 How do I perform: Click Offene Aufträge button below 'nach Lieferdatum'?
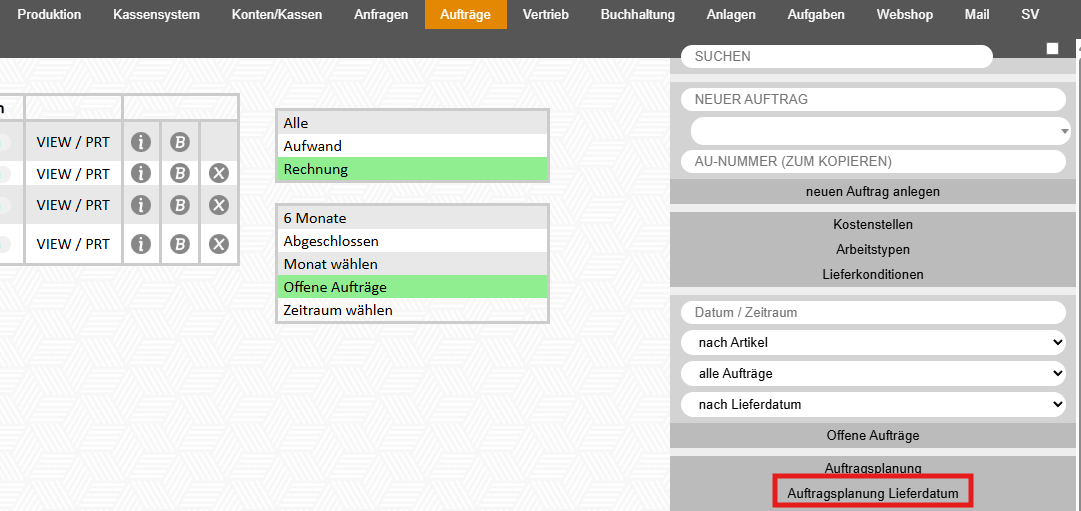click(x=873, y=436)
